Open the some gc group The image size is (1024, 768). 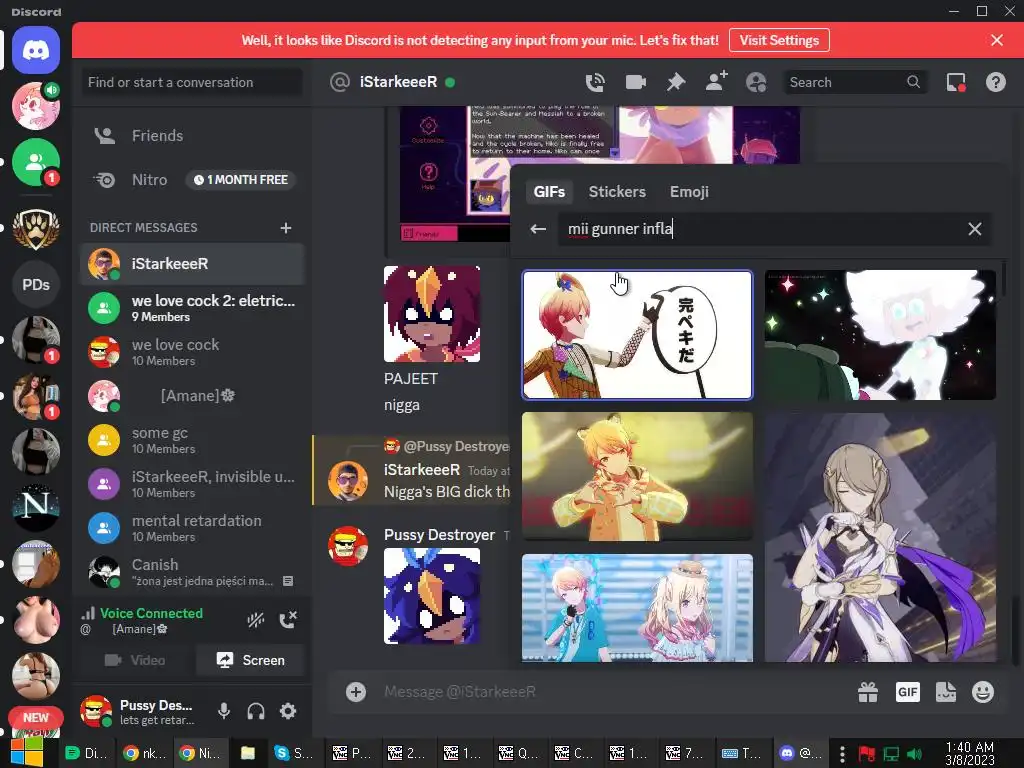[192, 440]
